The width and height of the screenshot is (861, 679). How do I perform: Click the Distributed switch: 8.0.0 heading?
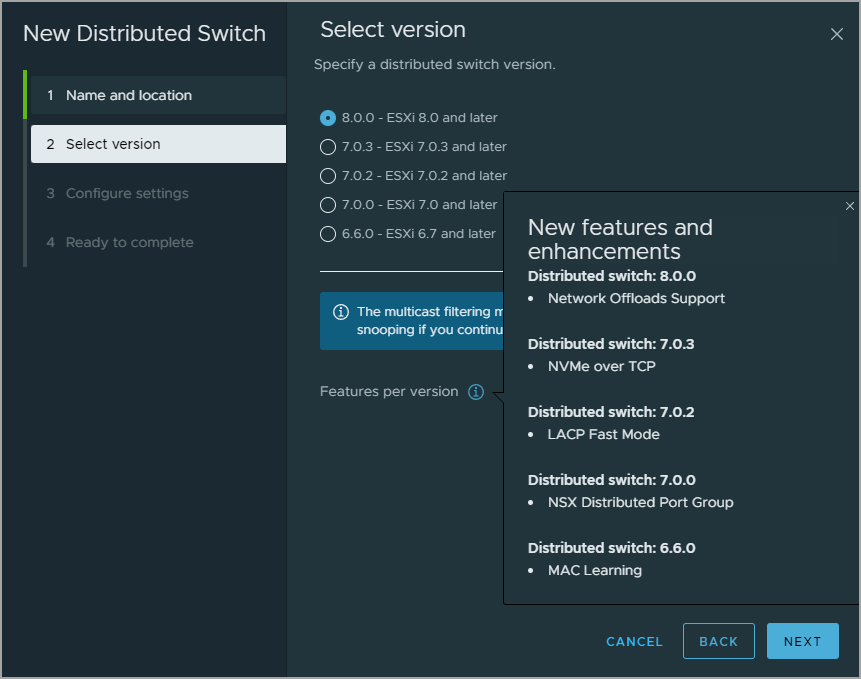coord(612,276)
